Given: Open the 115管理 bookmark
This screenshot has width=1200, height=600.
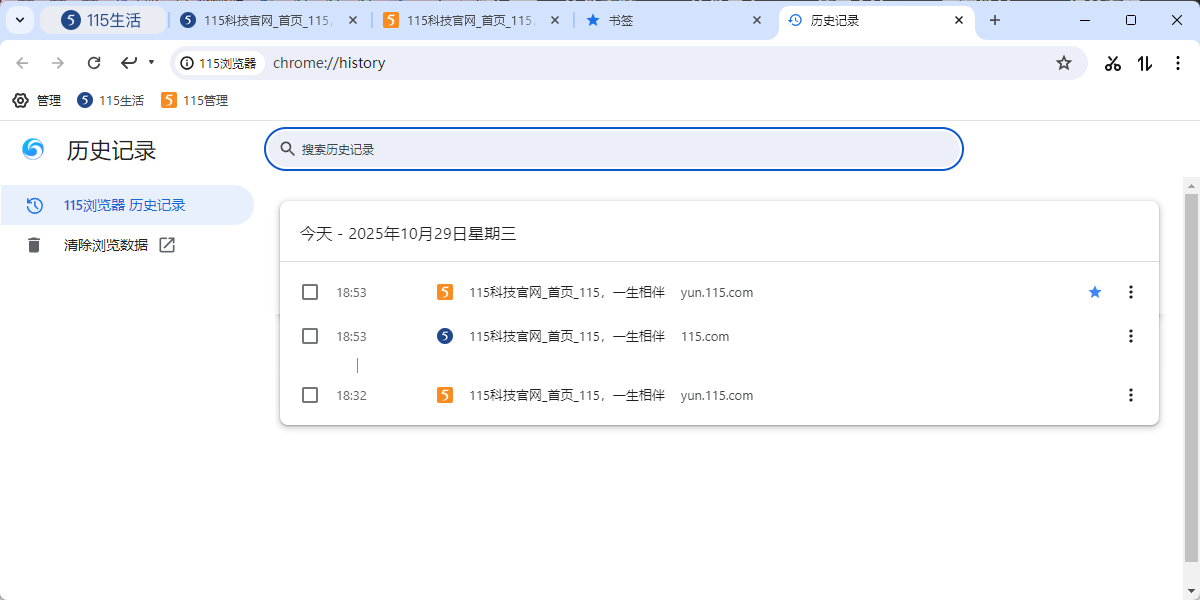Looking at the screenshot, I should (x=195, y=100).
